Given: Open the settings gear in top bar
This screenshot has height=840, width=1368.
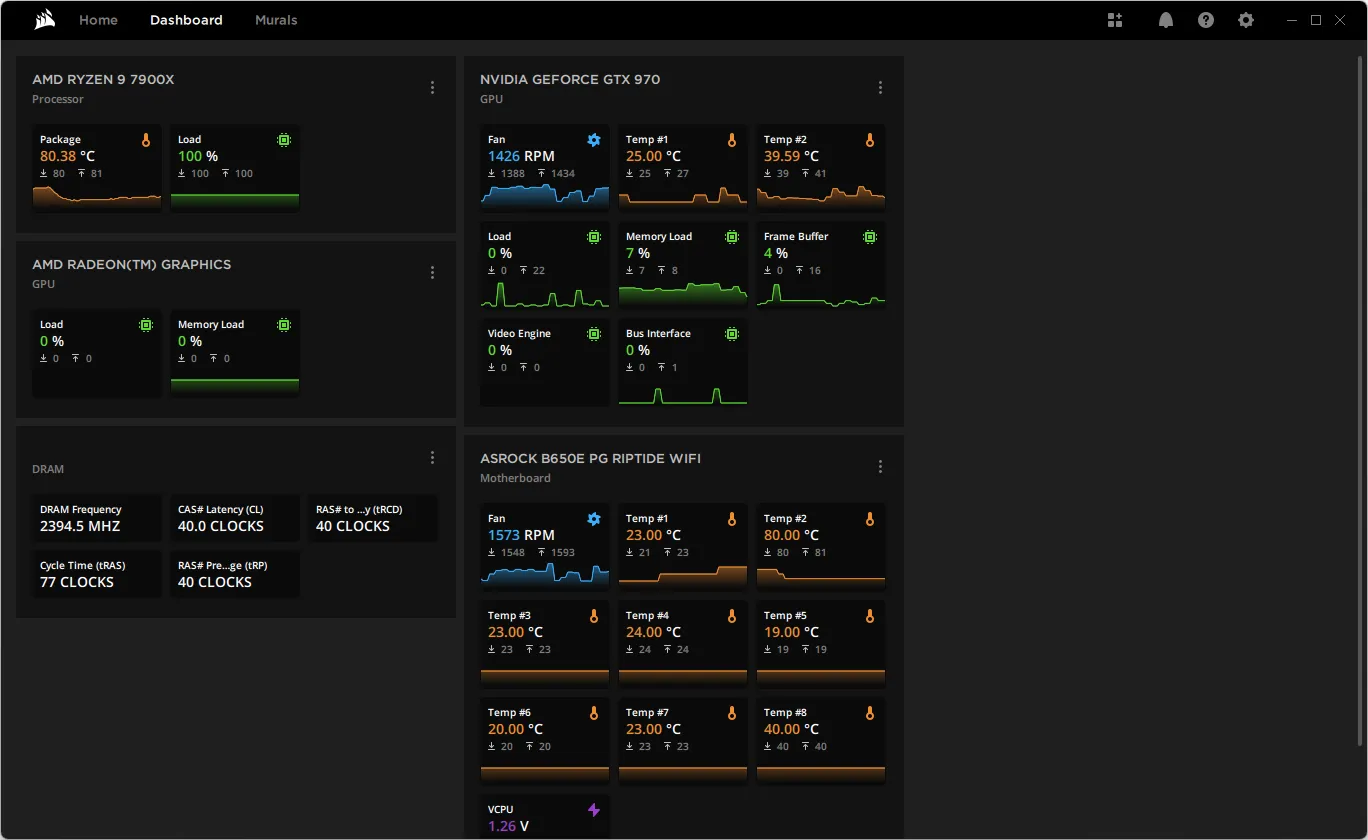Looking at the screenshot, I should coord(1246,20).
